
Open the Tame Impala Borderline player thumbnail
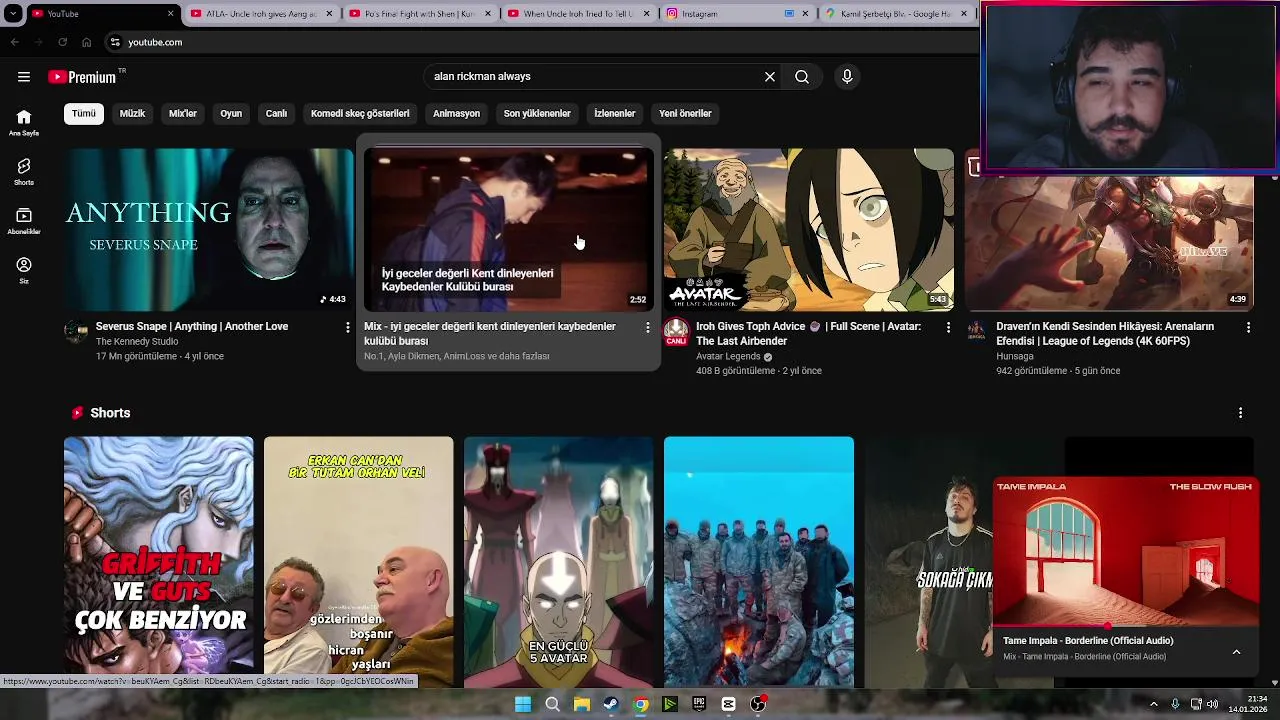tap(1126, 551)
